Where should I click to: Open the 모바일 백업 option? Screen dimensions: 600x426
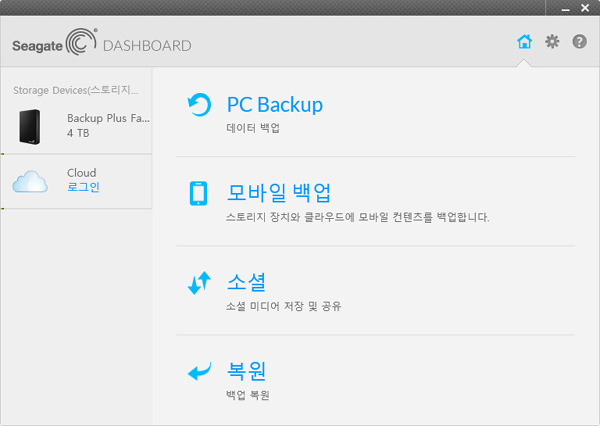(279, 193)
